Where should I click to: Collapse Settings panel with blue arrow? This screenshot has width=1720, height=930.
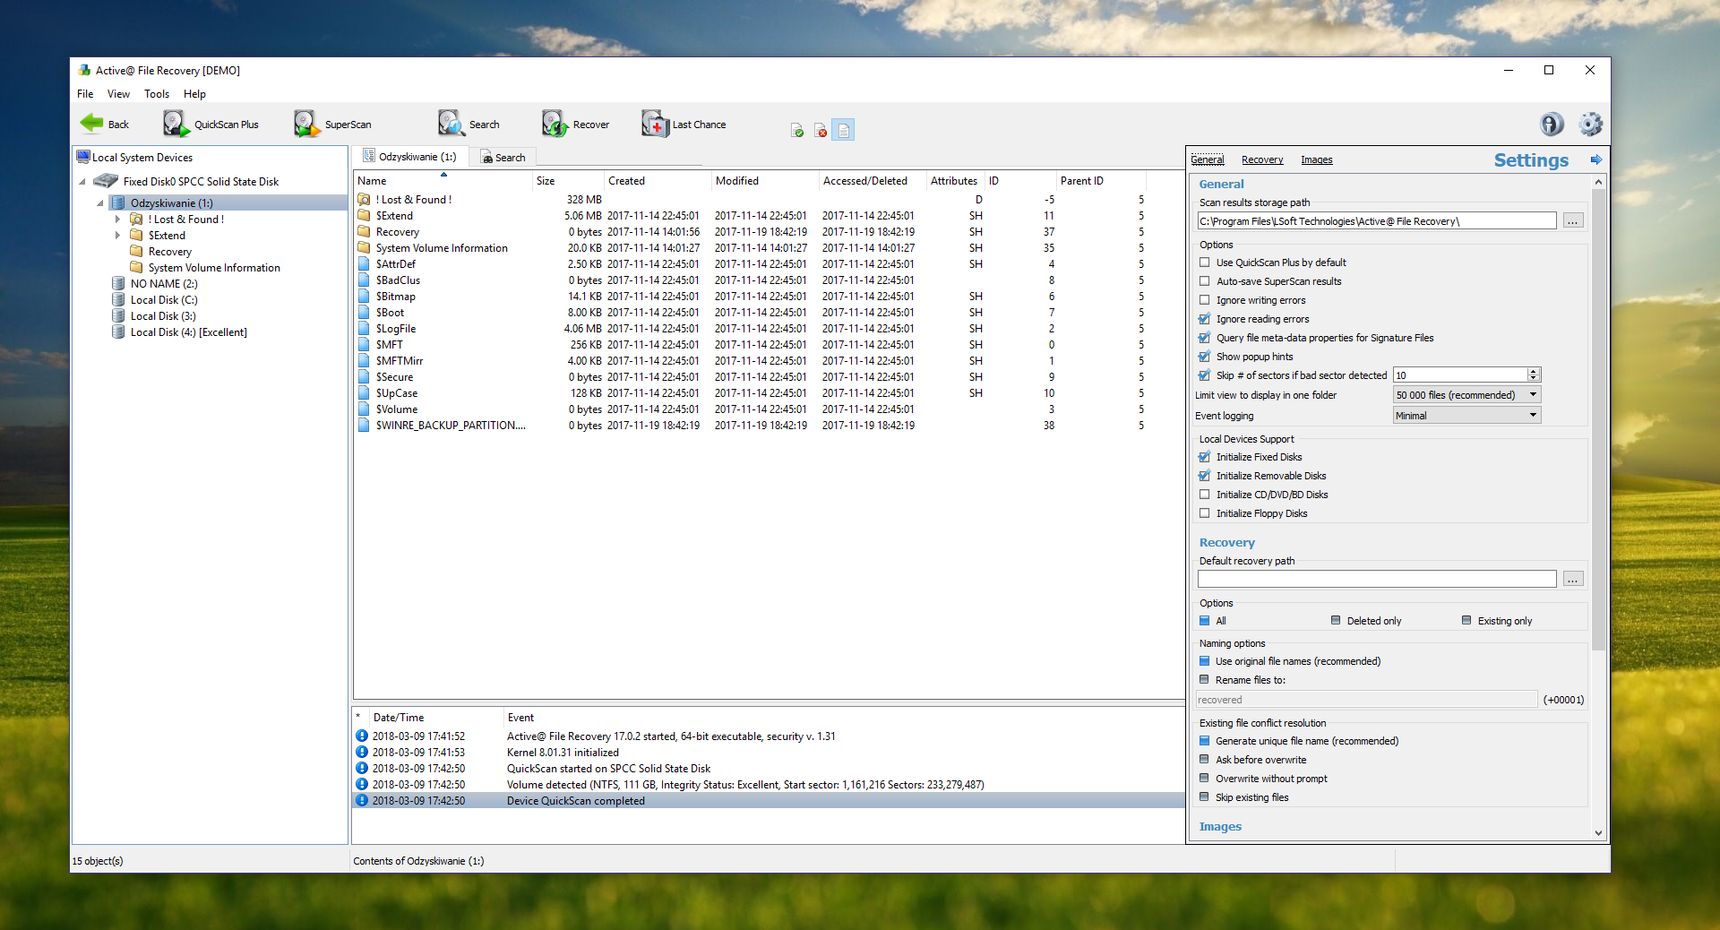1596,160
